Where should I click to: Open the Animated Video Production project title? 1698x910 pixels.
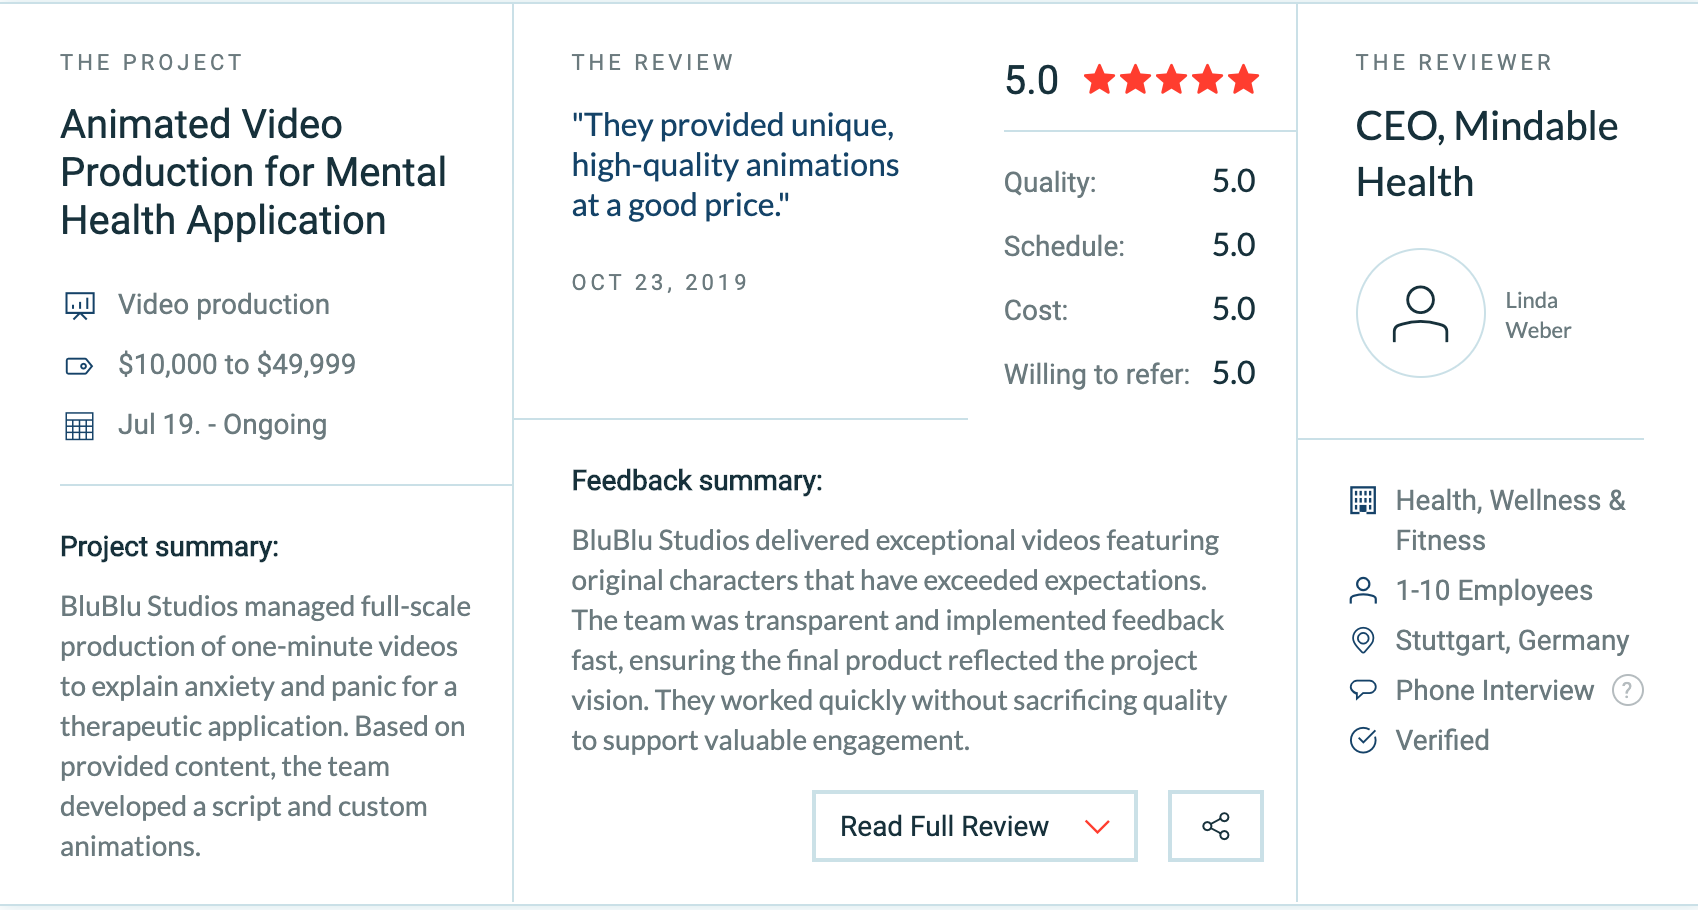coord(253,172)
